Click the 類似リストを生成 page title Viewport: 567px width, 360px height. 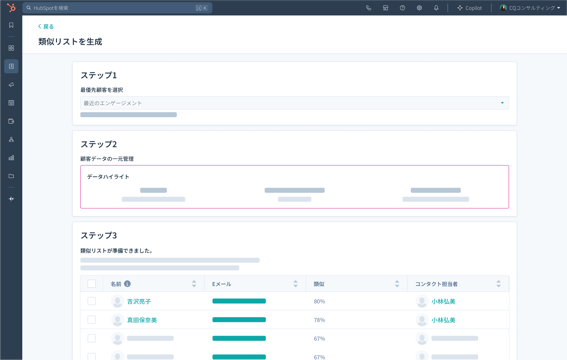click(x=70, y=42)
